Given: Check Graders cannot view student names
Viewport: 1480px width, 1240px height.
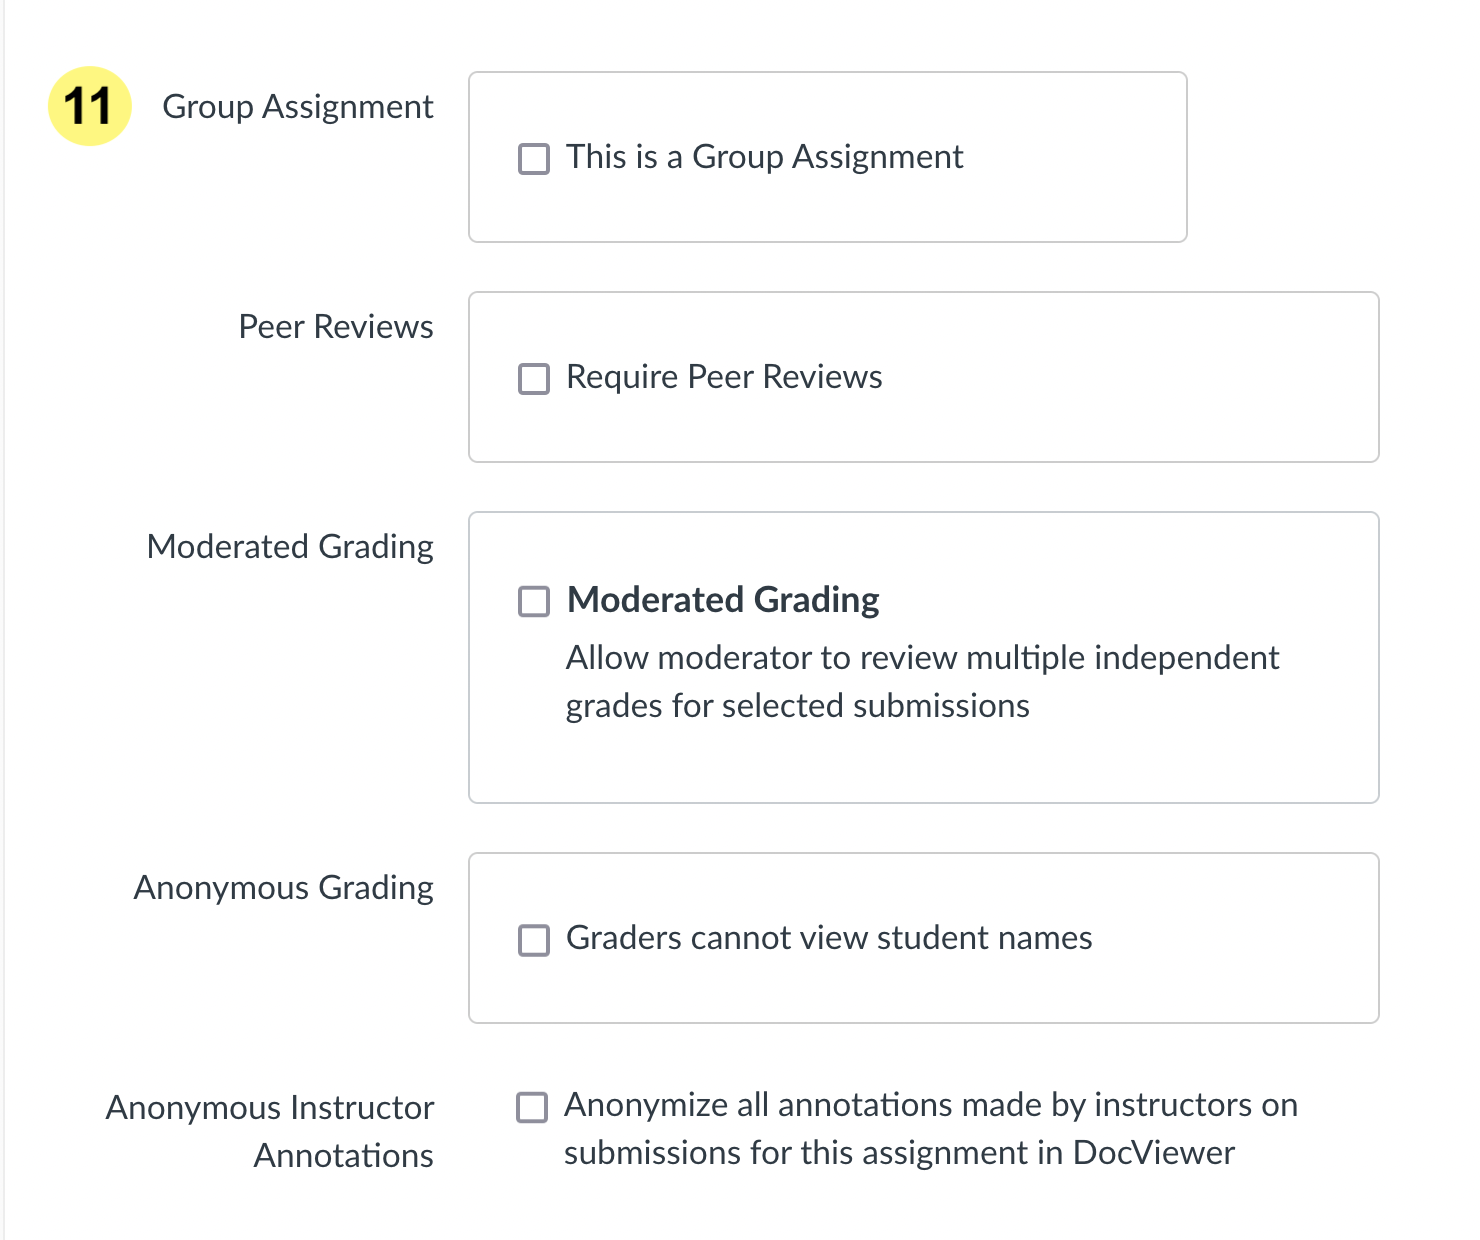Looking at the screenshot, I should pyautogui.click(x=533, y=939).
